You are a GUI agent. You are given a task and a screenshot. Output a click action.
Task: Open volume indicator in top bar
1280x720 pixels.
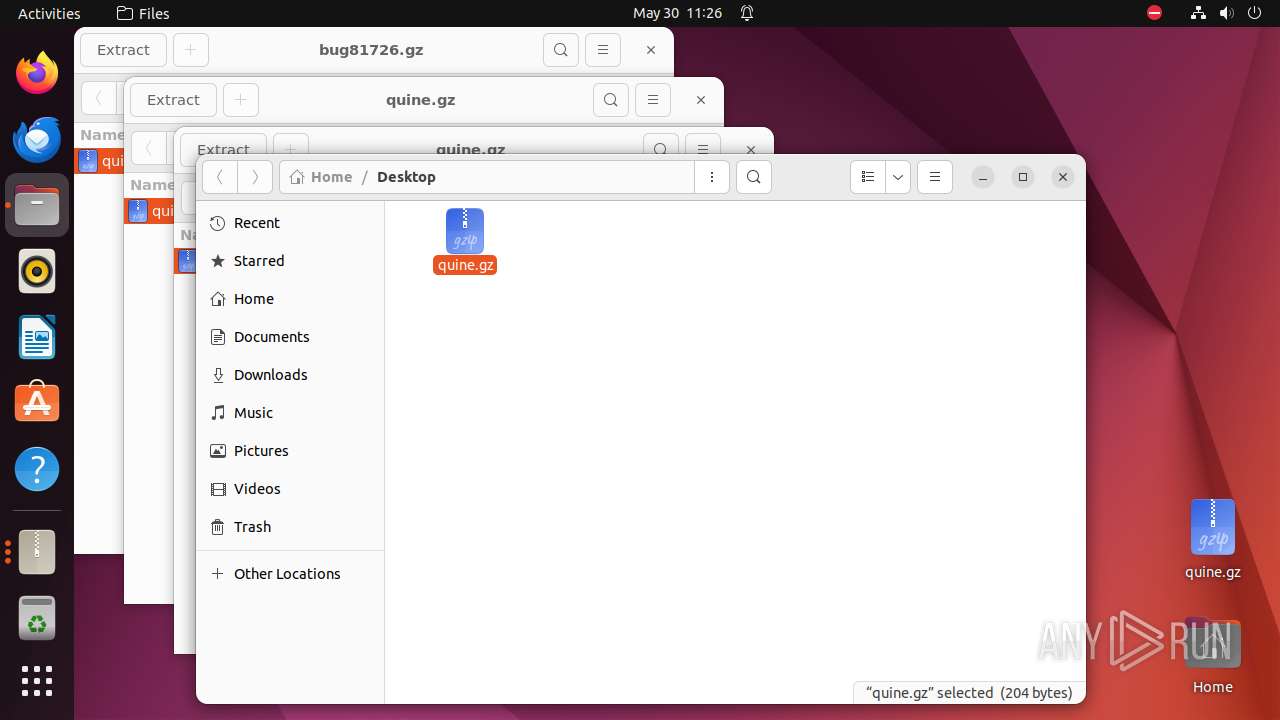point(1228,13)
